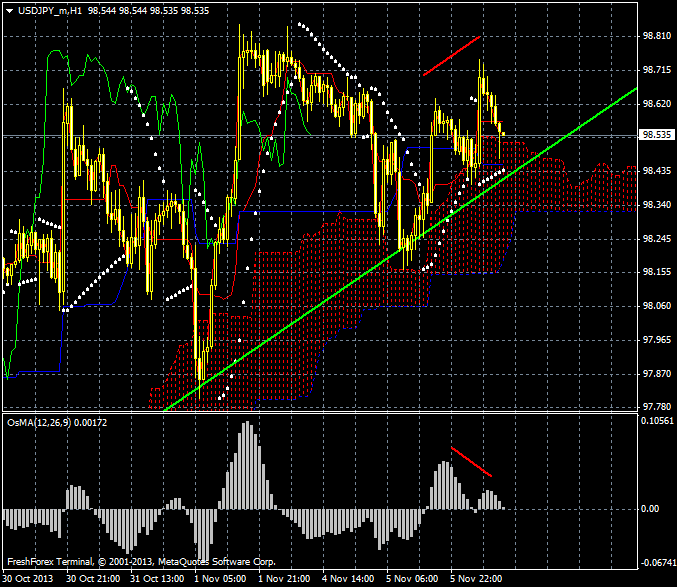Select the red divergence line above price candles
Viewport: 677px width, 587px height.
(452, 55)
